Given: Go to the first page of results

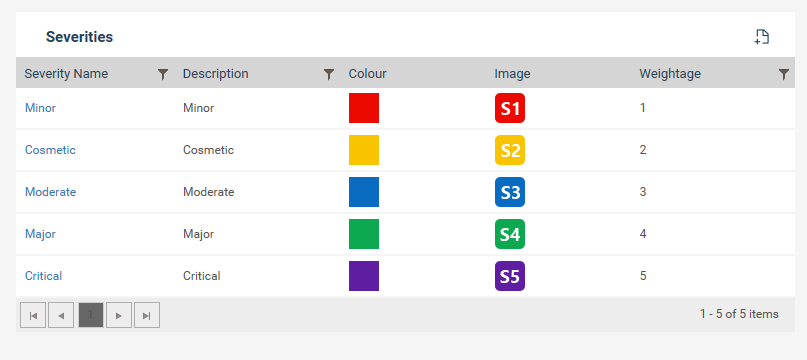Looking at the screenshot, I should pos(33,315).
